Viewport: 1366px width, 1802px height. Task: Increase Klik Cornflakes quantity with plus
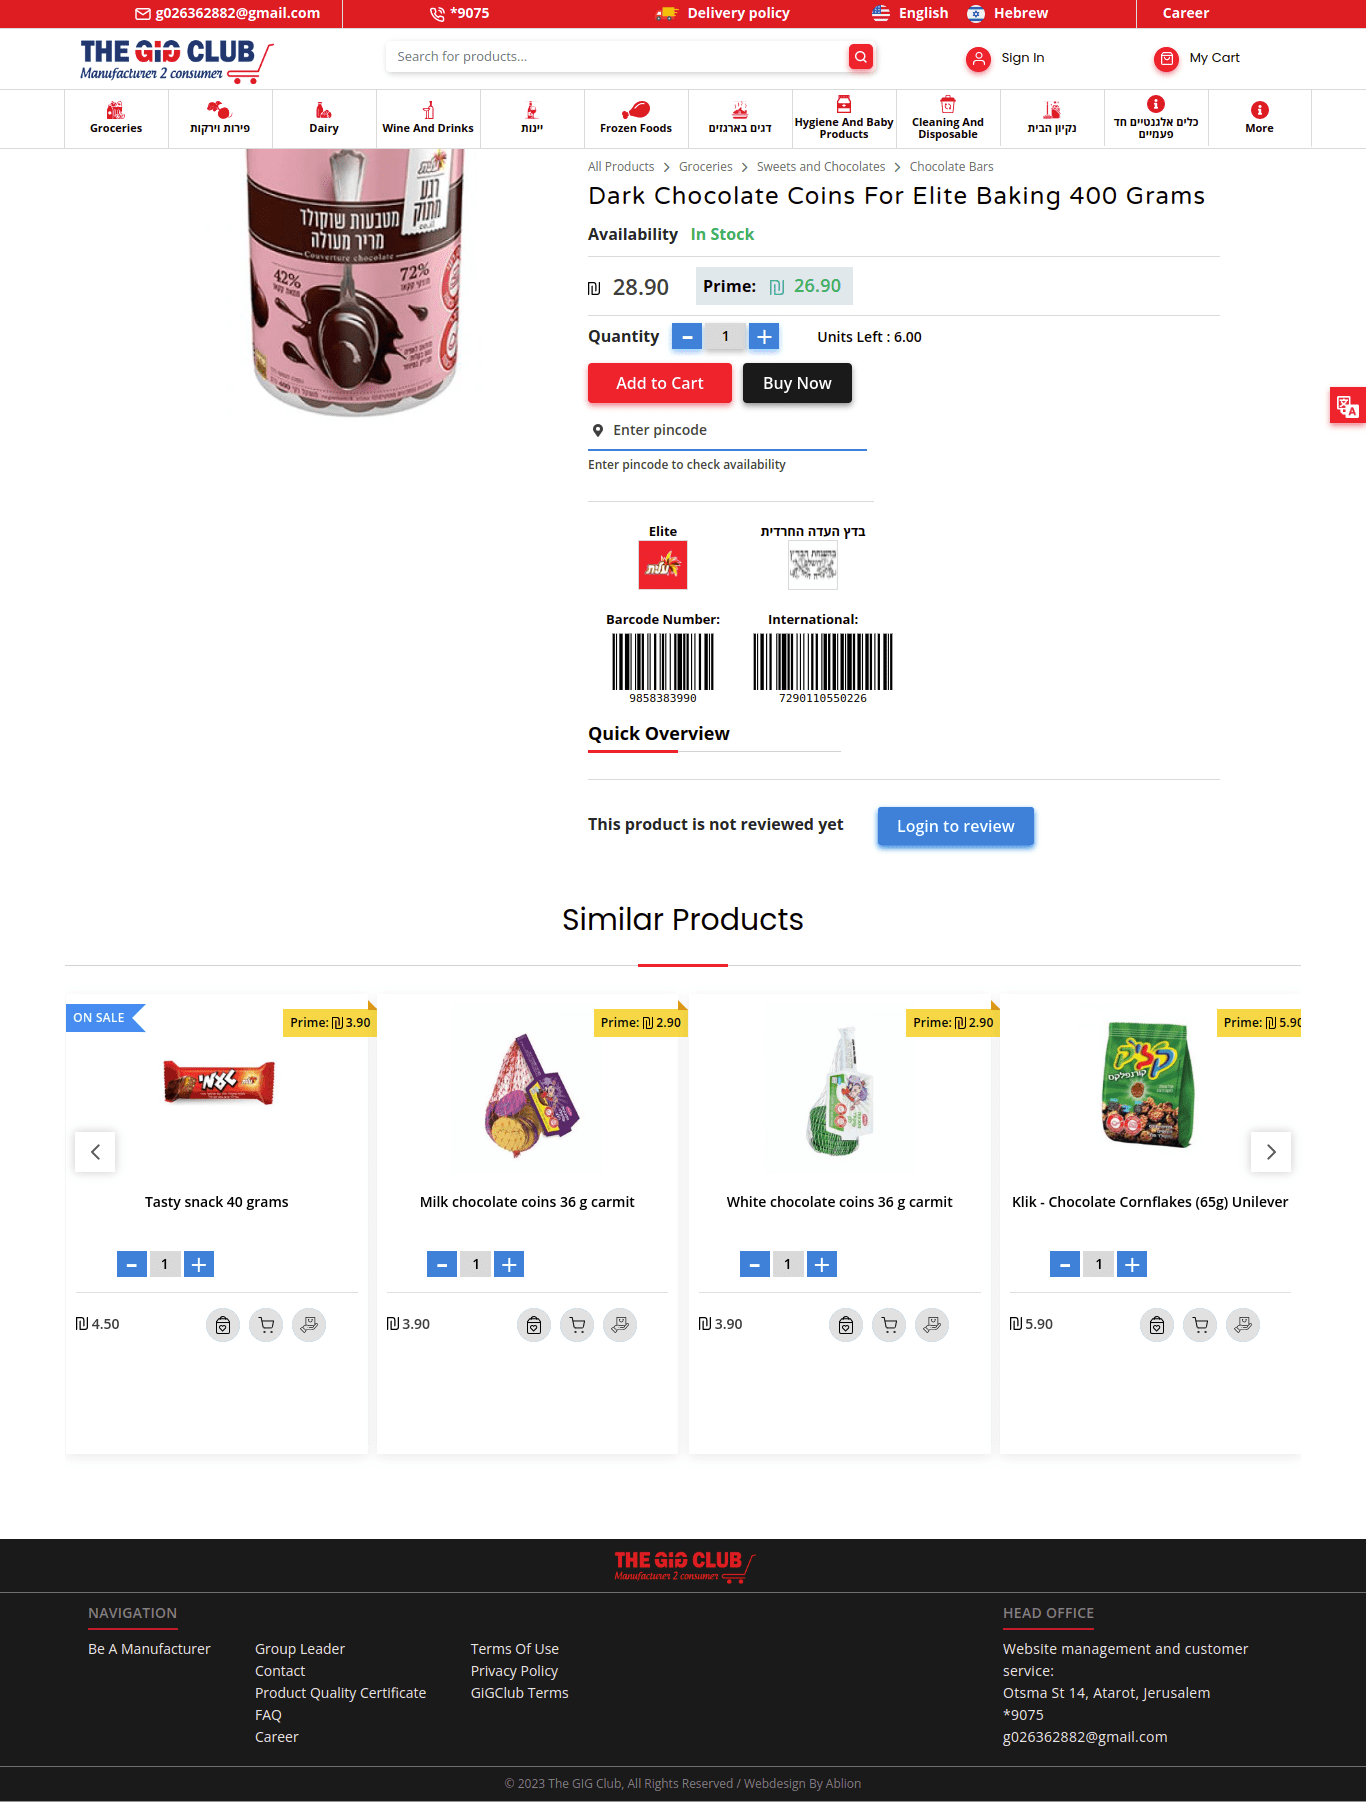pyautogui.click(x=1132, y=1264)
